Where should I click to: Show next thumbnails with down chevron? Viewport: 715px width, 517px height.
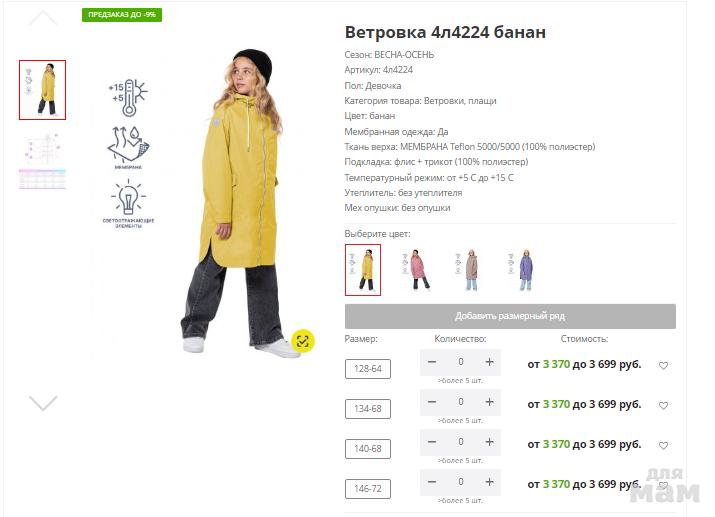click(x=43, y=403)
